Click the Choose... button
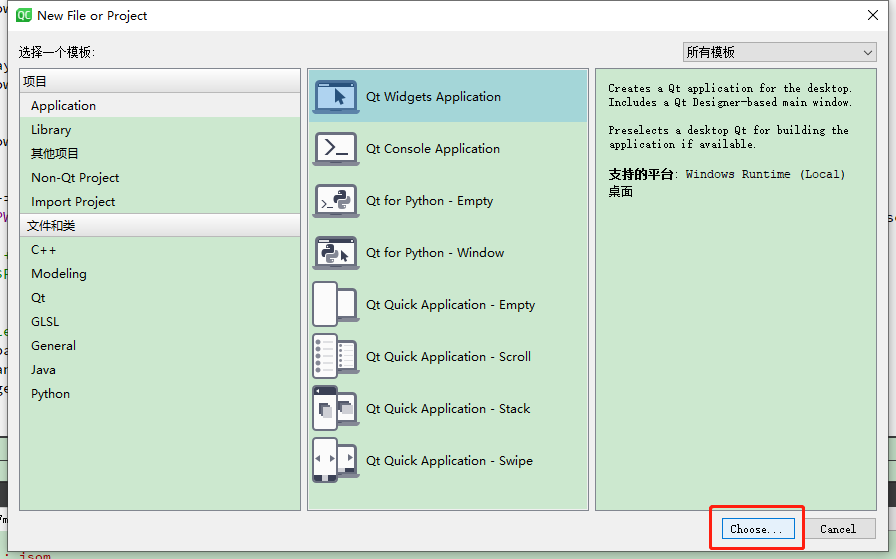 pyautogui.click(x=758, y=529)
